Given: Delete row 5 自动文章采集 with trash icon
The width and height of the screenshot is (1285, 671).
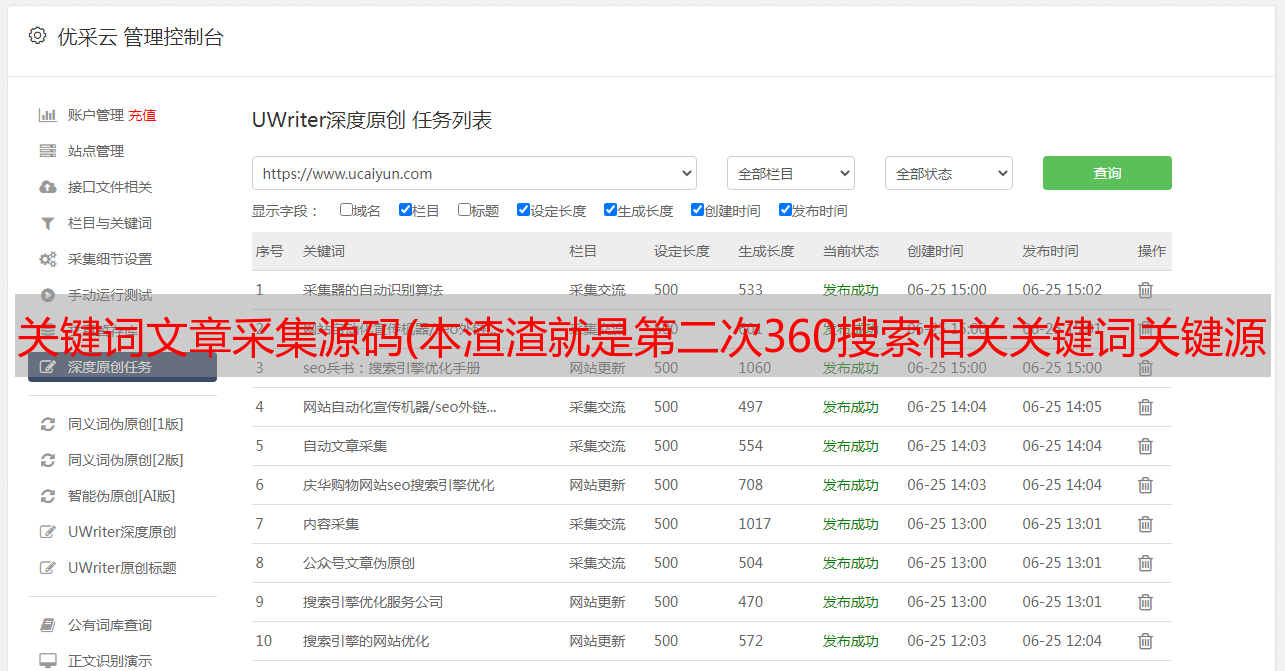Looking at the screenshot, I should tap(1145, 446).
